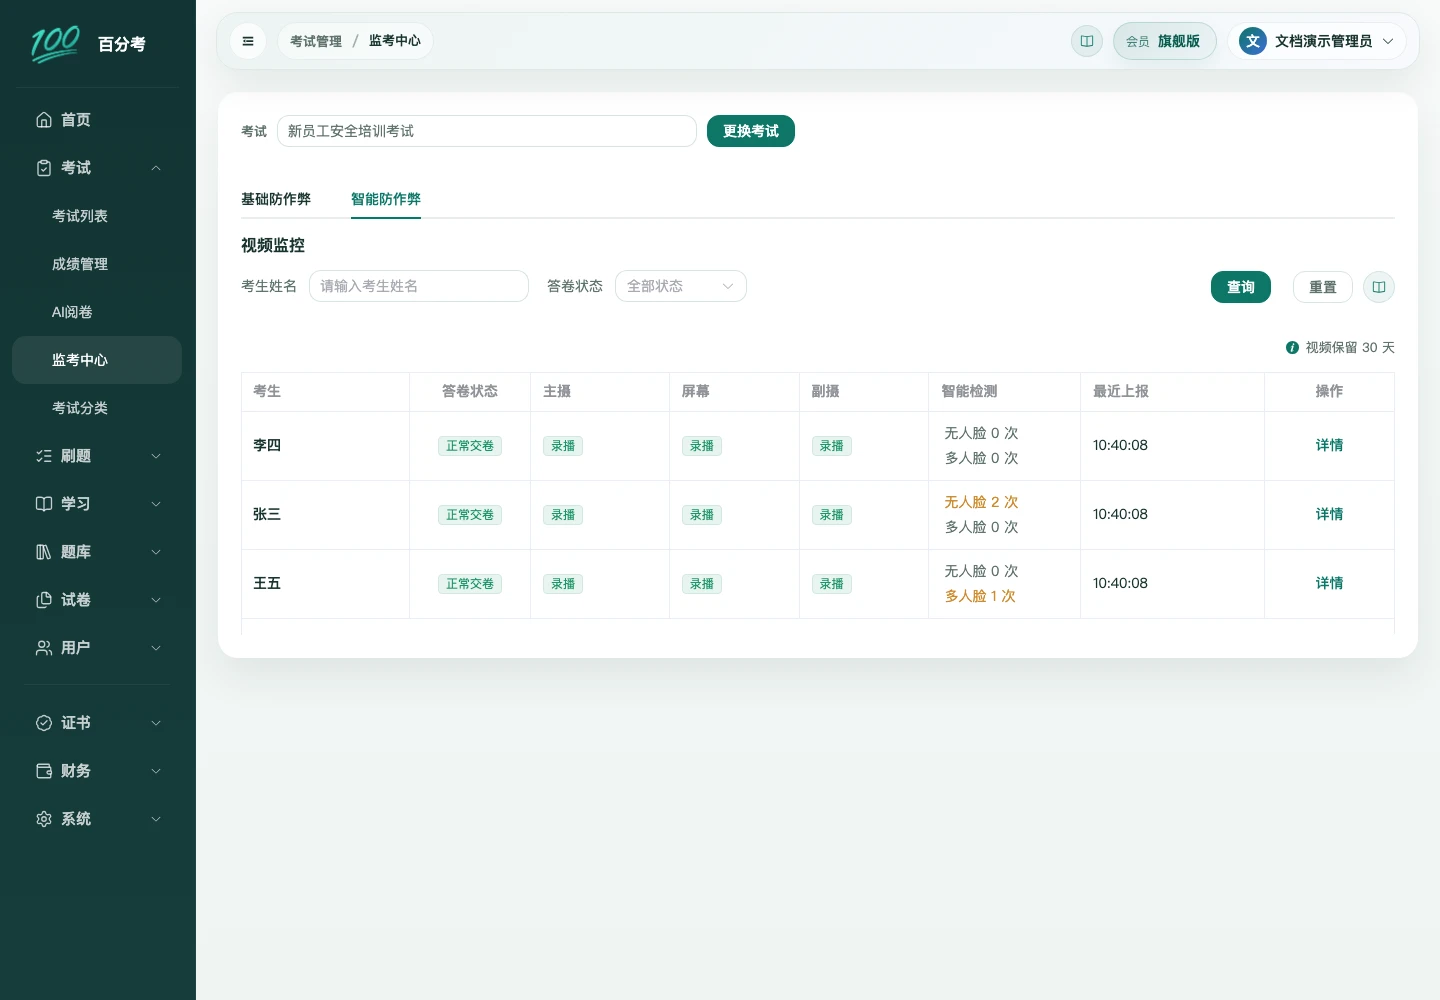Focus the 考生姓名 input field
Image resolution: width=1440 pixels, height=1000 pixels.
point(419,286)
